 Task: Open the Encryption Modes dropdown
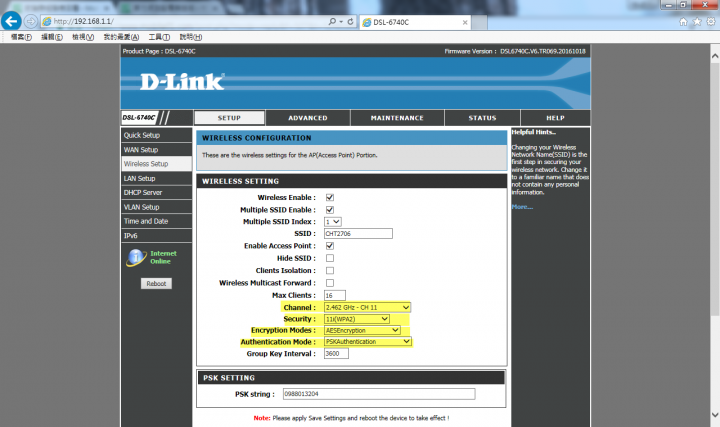(362, 330)
